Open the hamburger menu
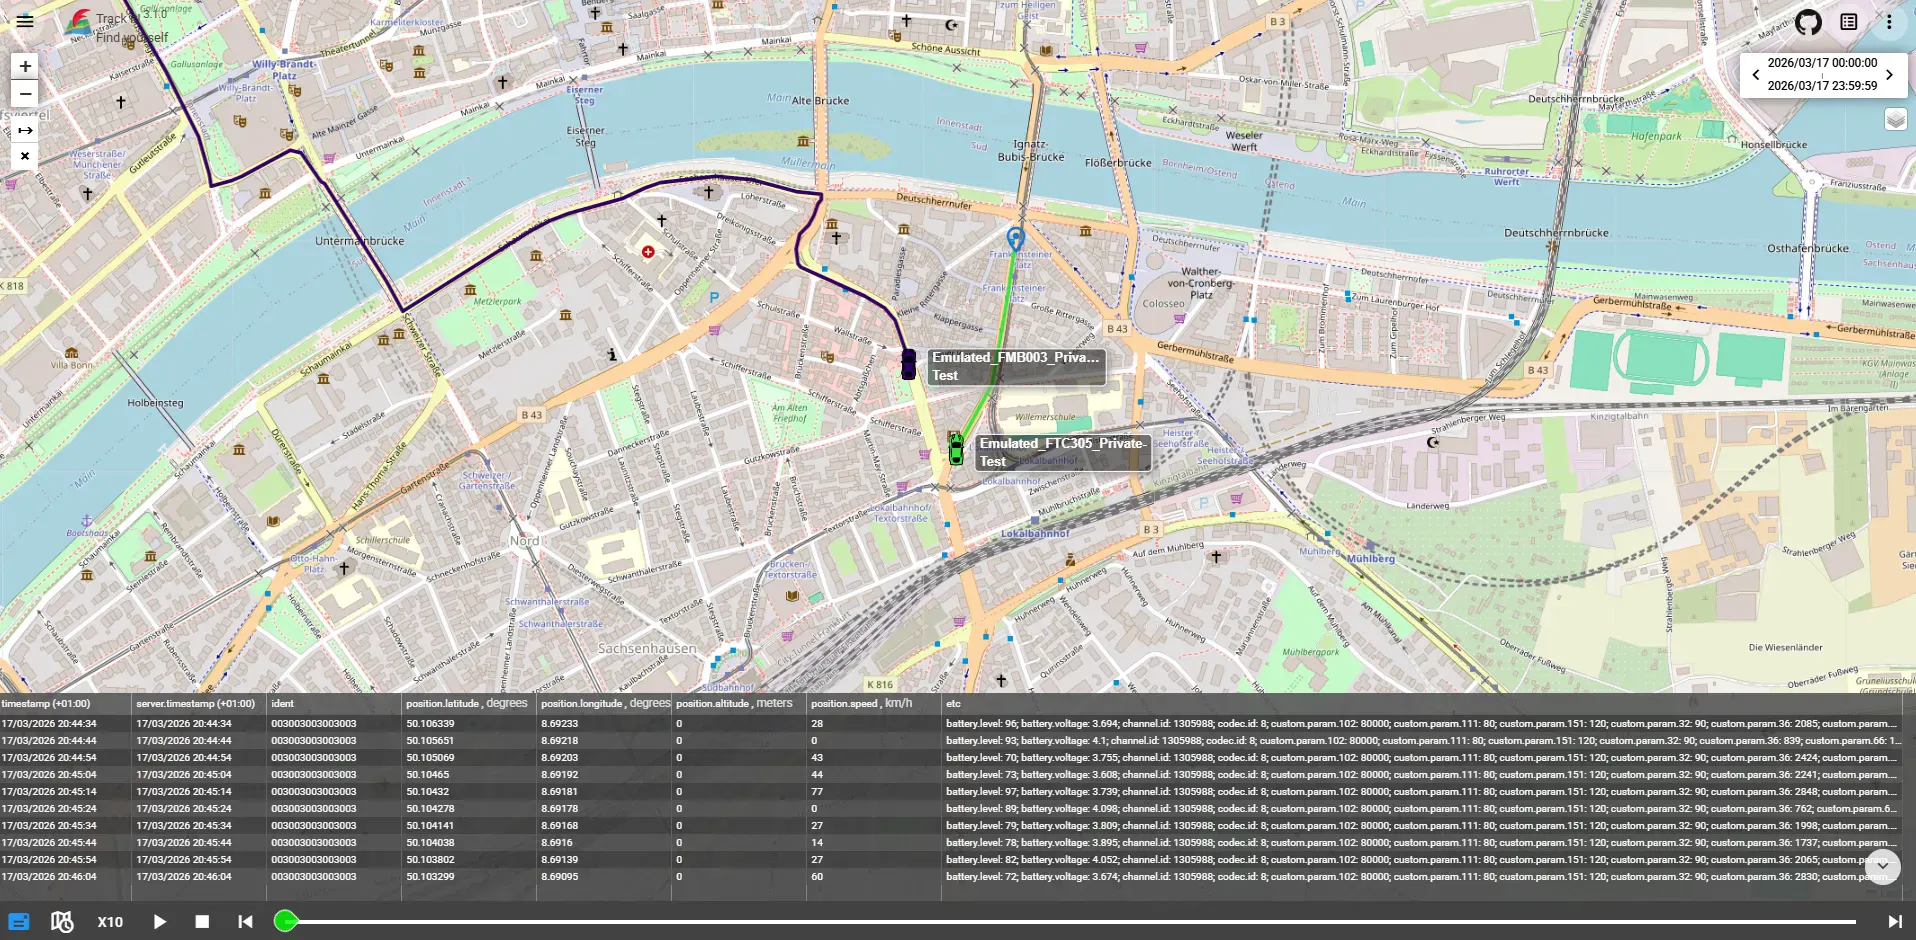Viewport: 1916px width, 940px height. coord(25,21)
